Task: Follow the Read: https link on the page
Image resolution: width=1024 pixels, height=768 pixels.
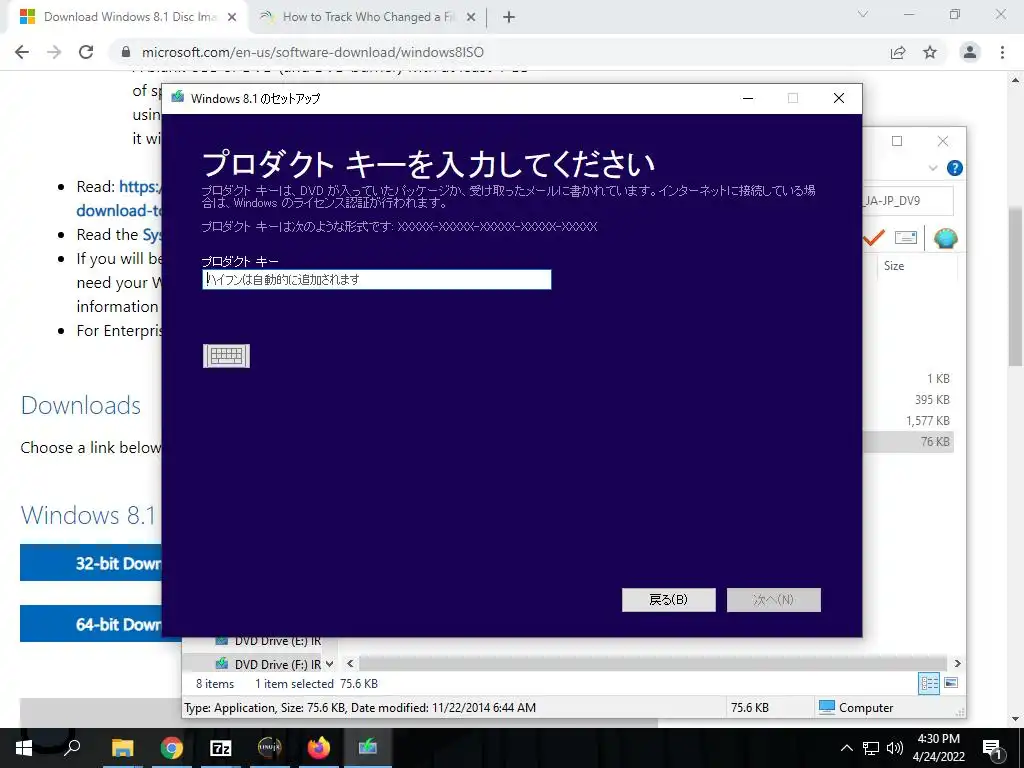Action: click(x=140, y=187)
